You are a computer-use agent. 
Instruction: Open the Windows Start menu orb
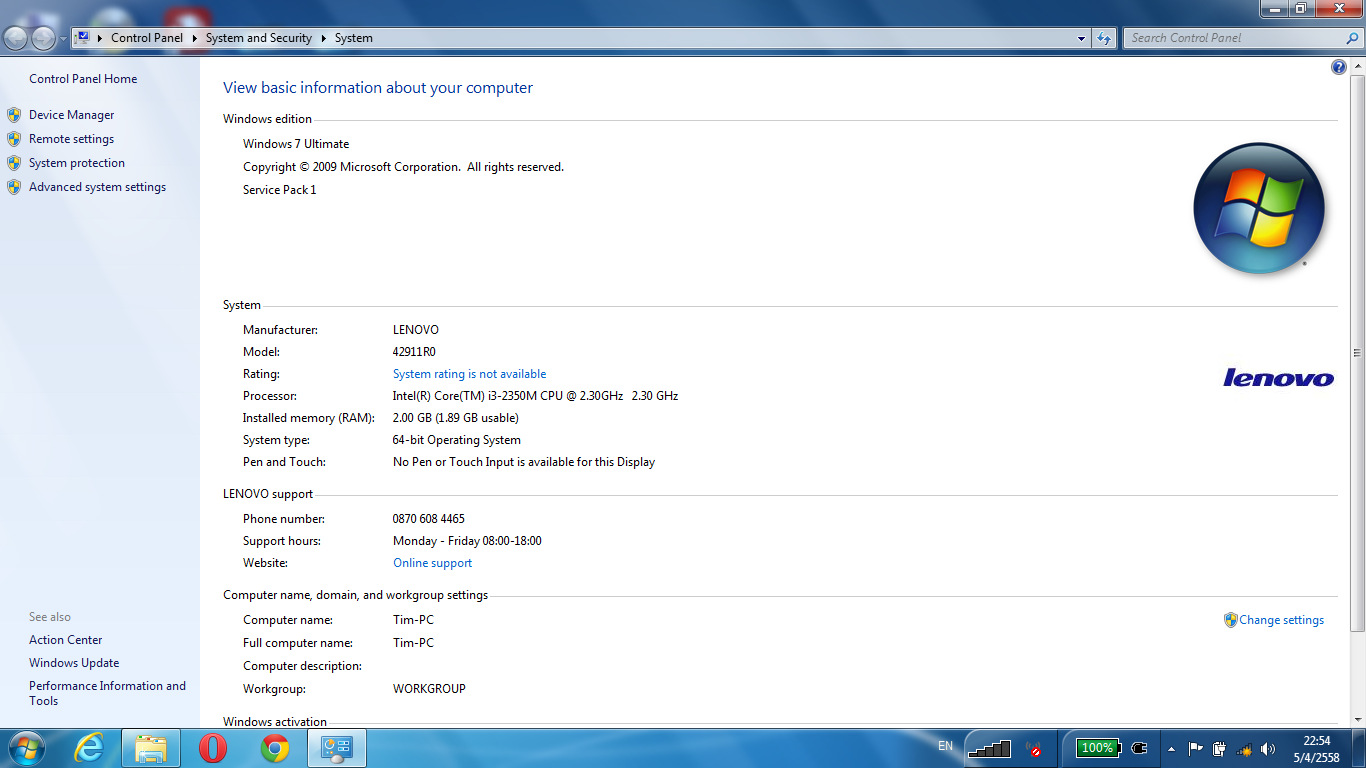pos(25,748)
